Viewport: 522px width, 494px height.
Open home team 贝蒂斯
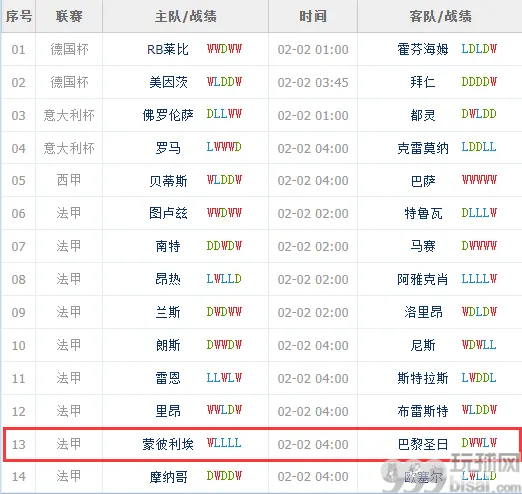tap(168, 180)
